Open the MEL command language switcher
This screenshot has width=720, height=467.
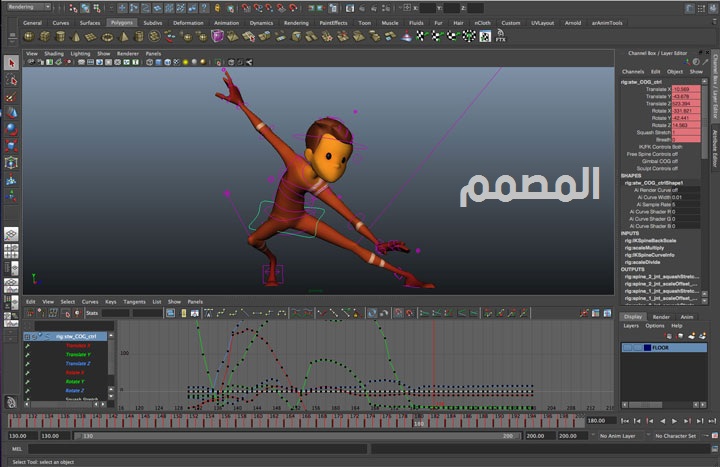pyautogui.click(x=17, y=449)
